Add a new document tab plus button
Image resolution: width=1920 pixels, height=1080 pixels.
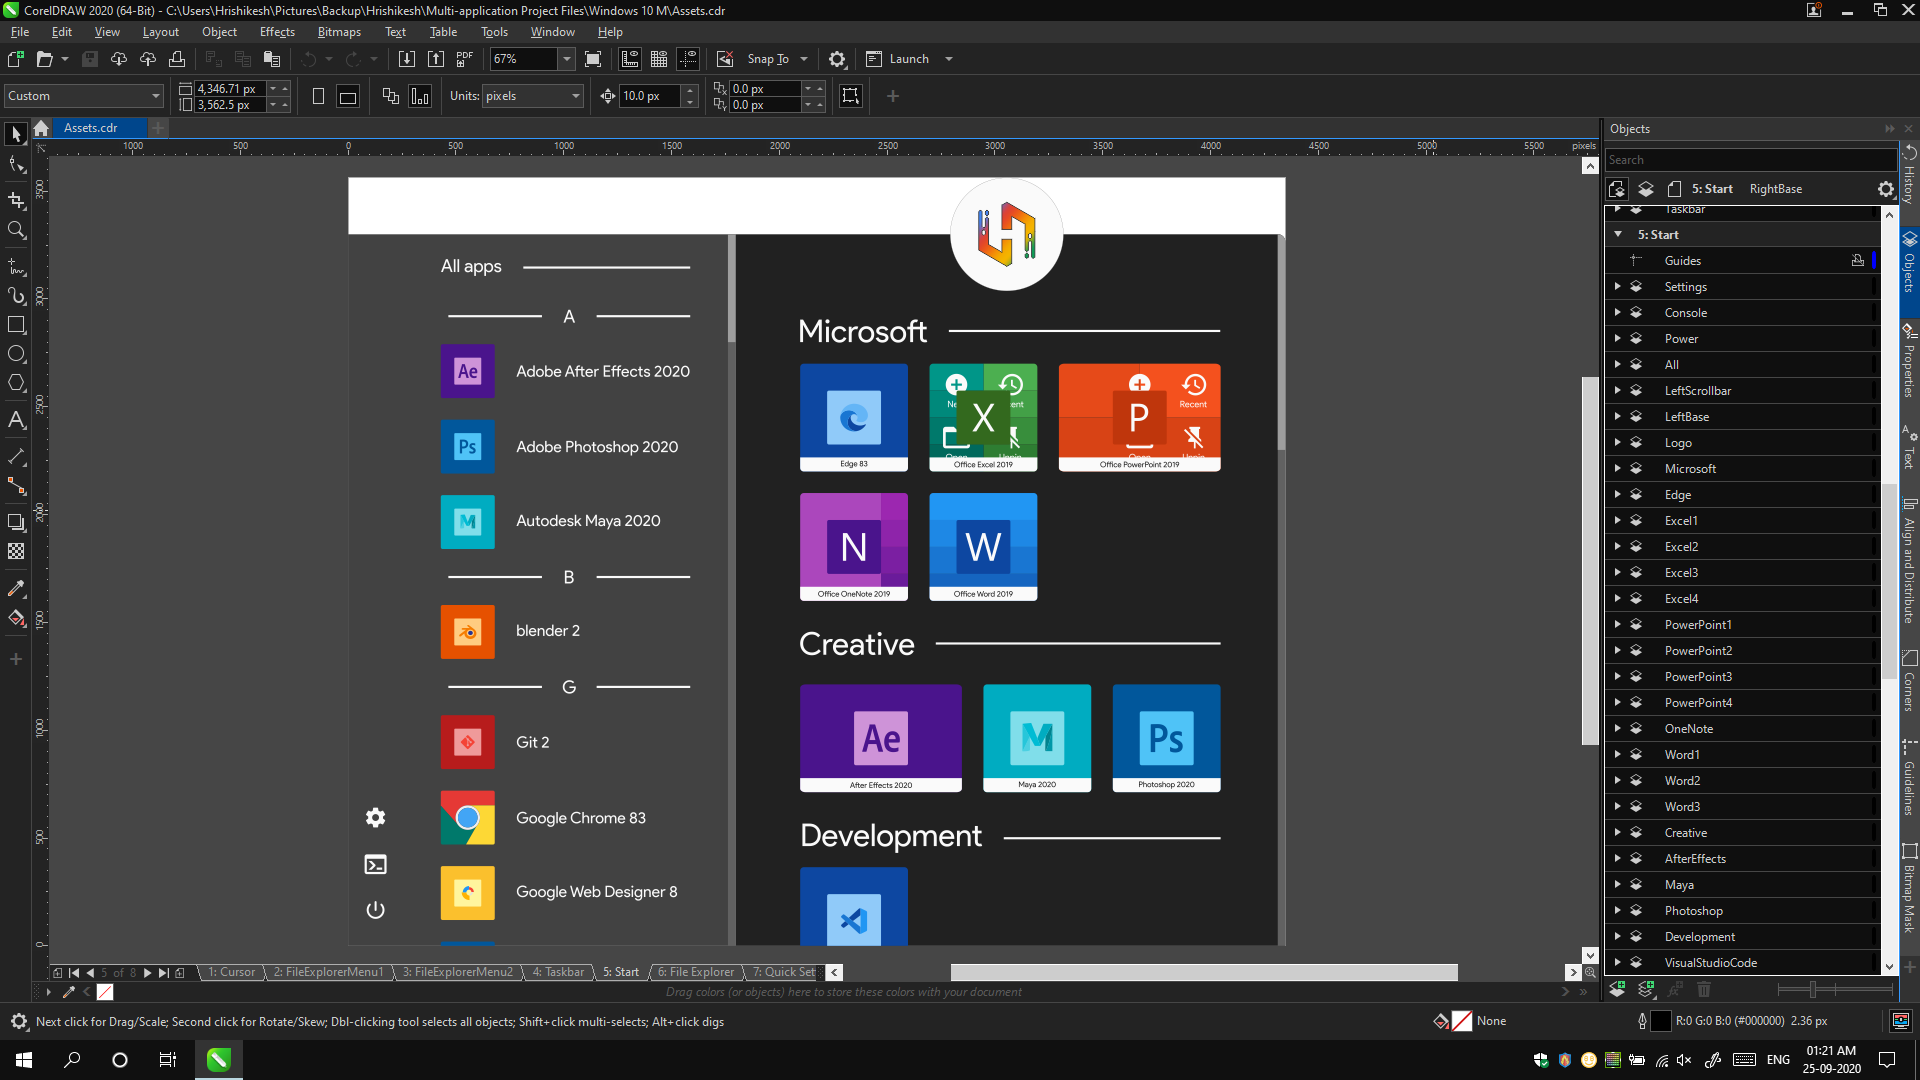tap(158, 128)
